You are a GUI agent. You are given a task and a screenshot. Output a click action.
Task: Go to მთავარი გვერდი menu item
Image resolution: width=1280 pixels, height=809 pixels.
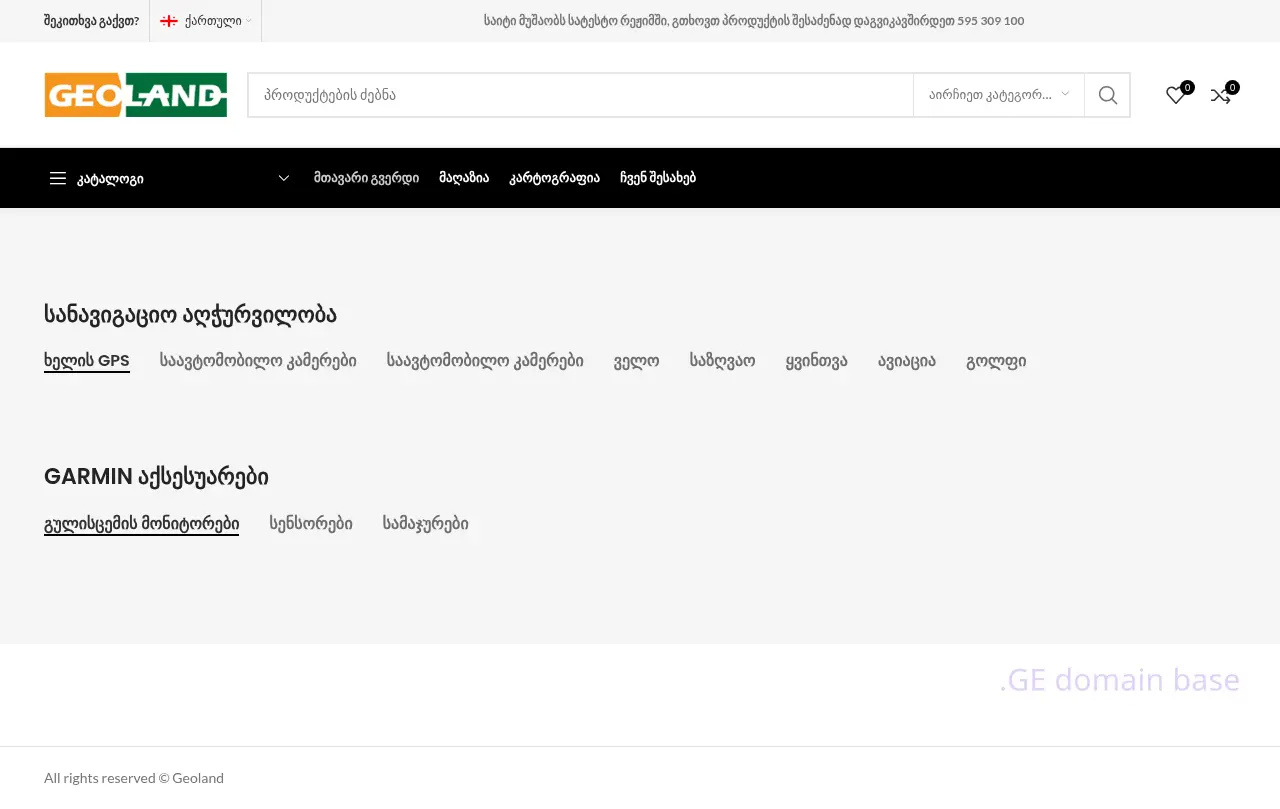366,178
